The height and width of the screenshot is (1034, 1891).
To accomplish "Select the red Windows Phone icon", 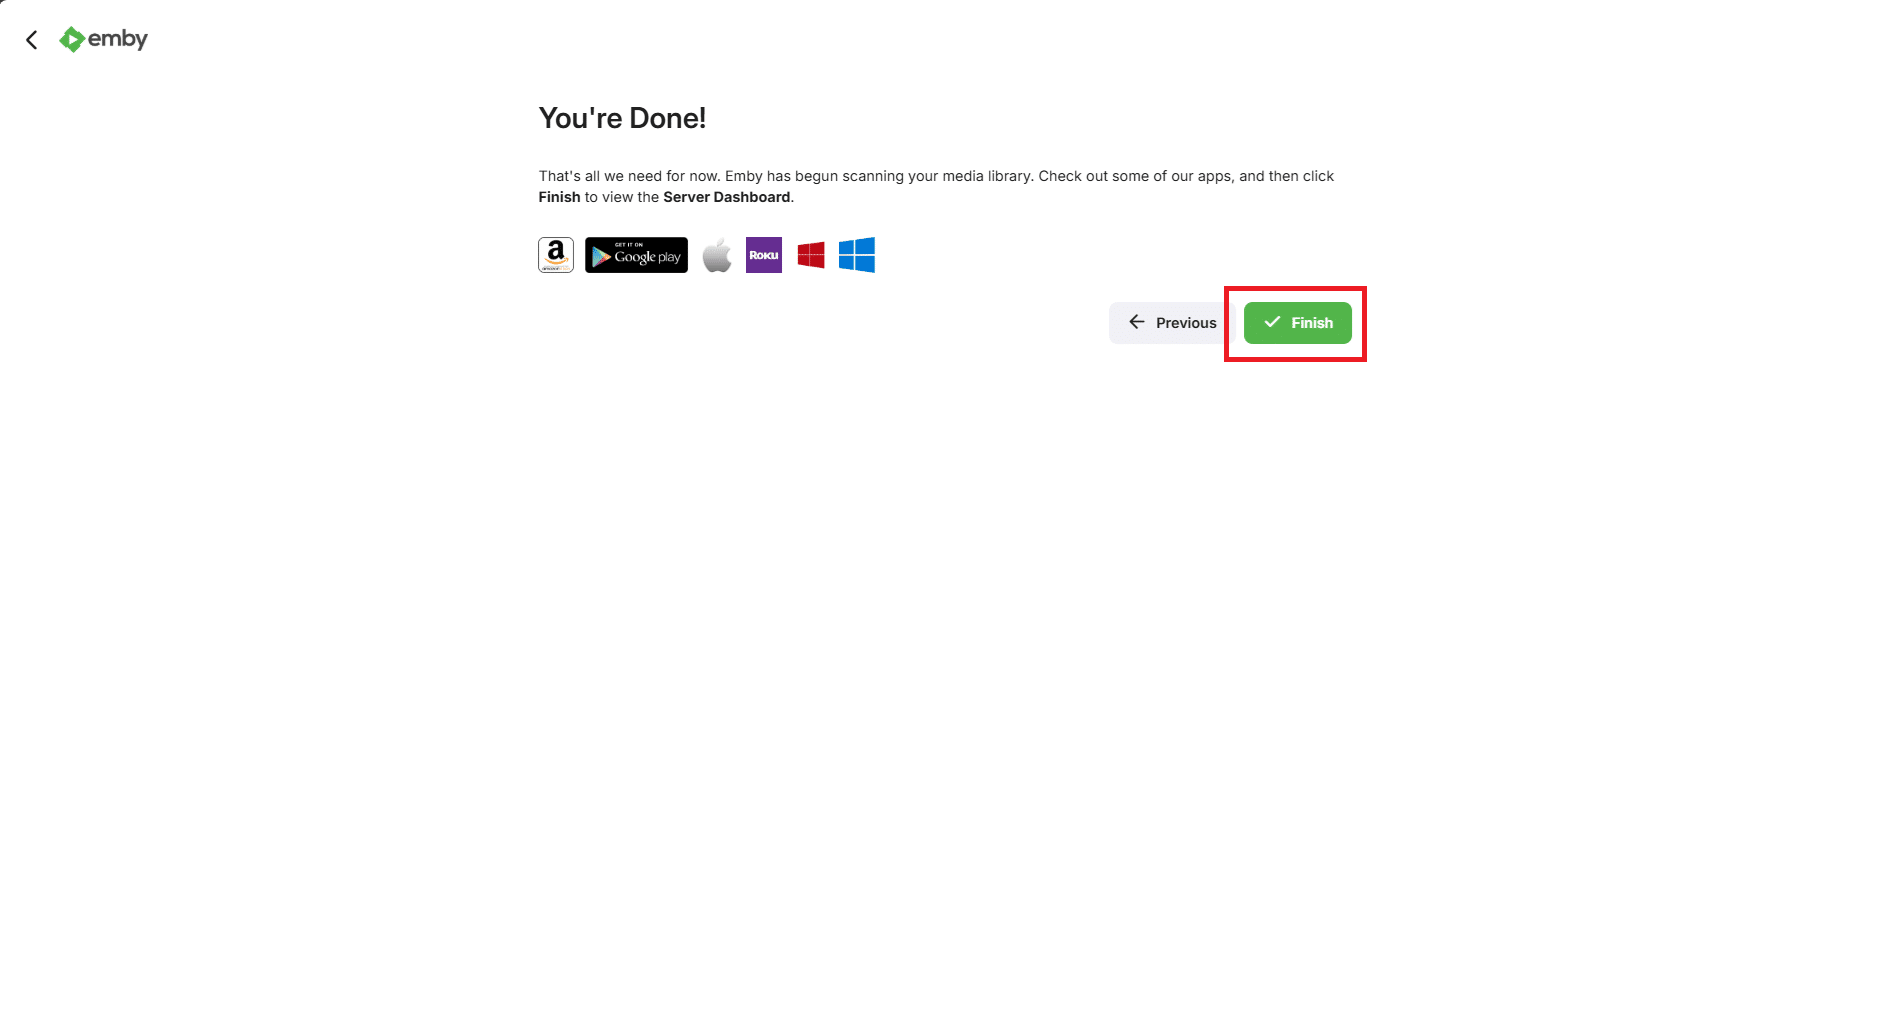I will (811, 255).
